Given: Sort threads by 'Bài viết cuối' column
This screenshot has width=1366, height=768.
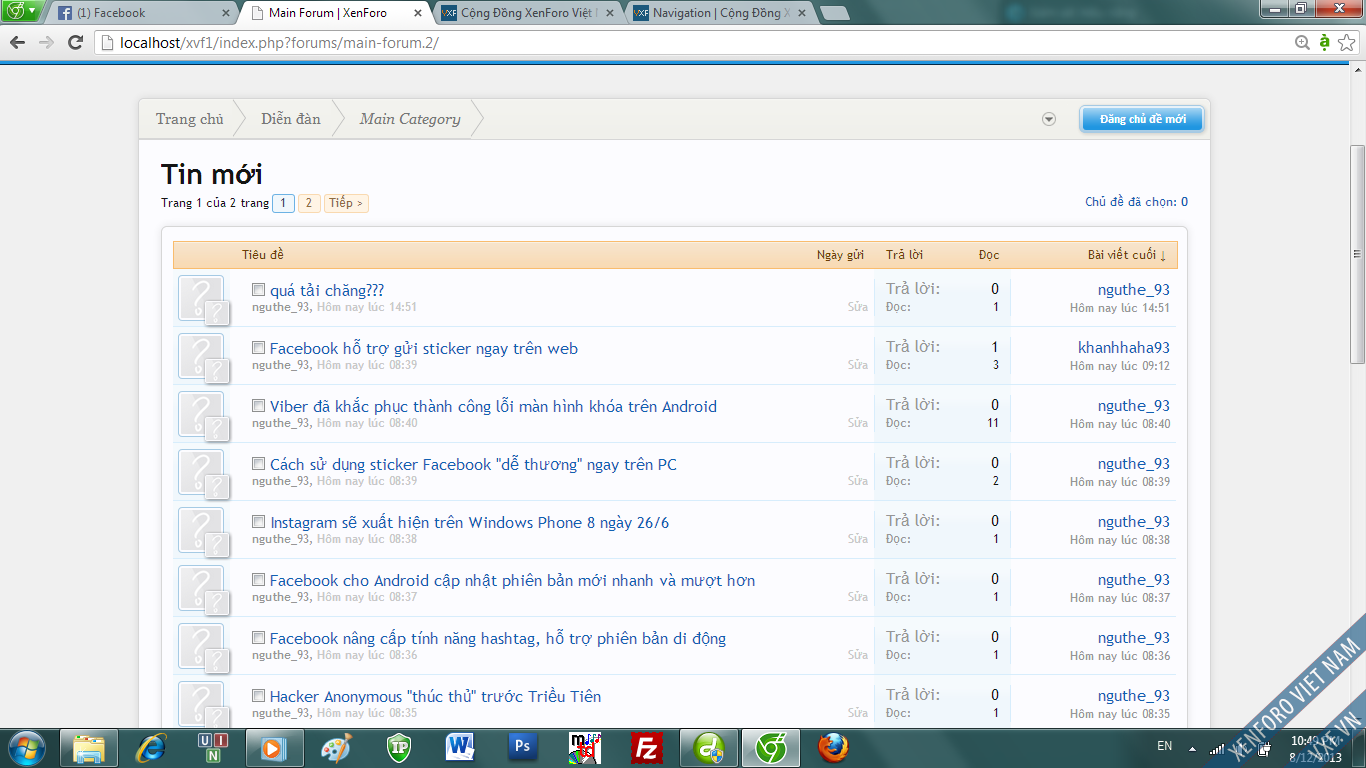Looking at the screenshot, I should click(1127, 255).
